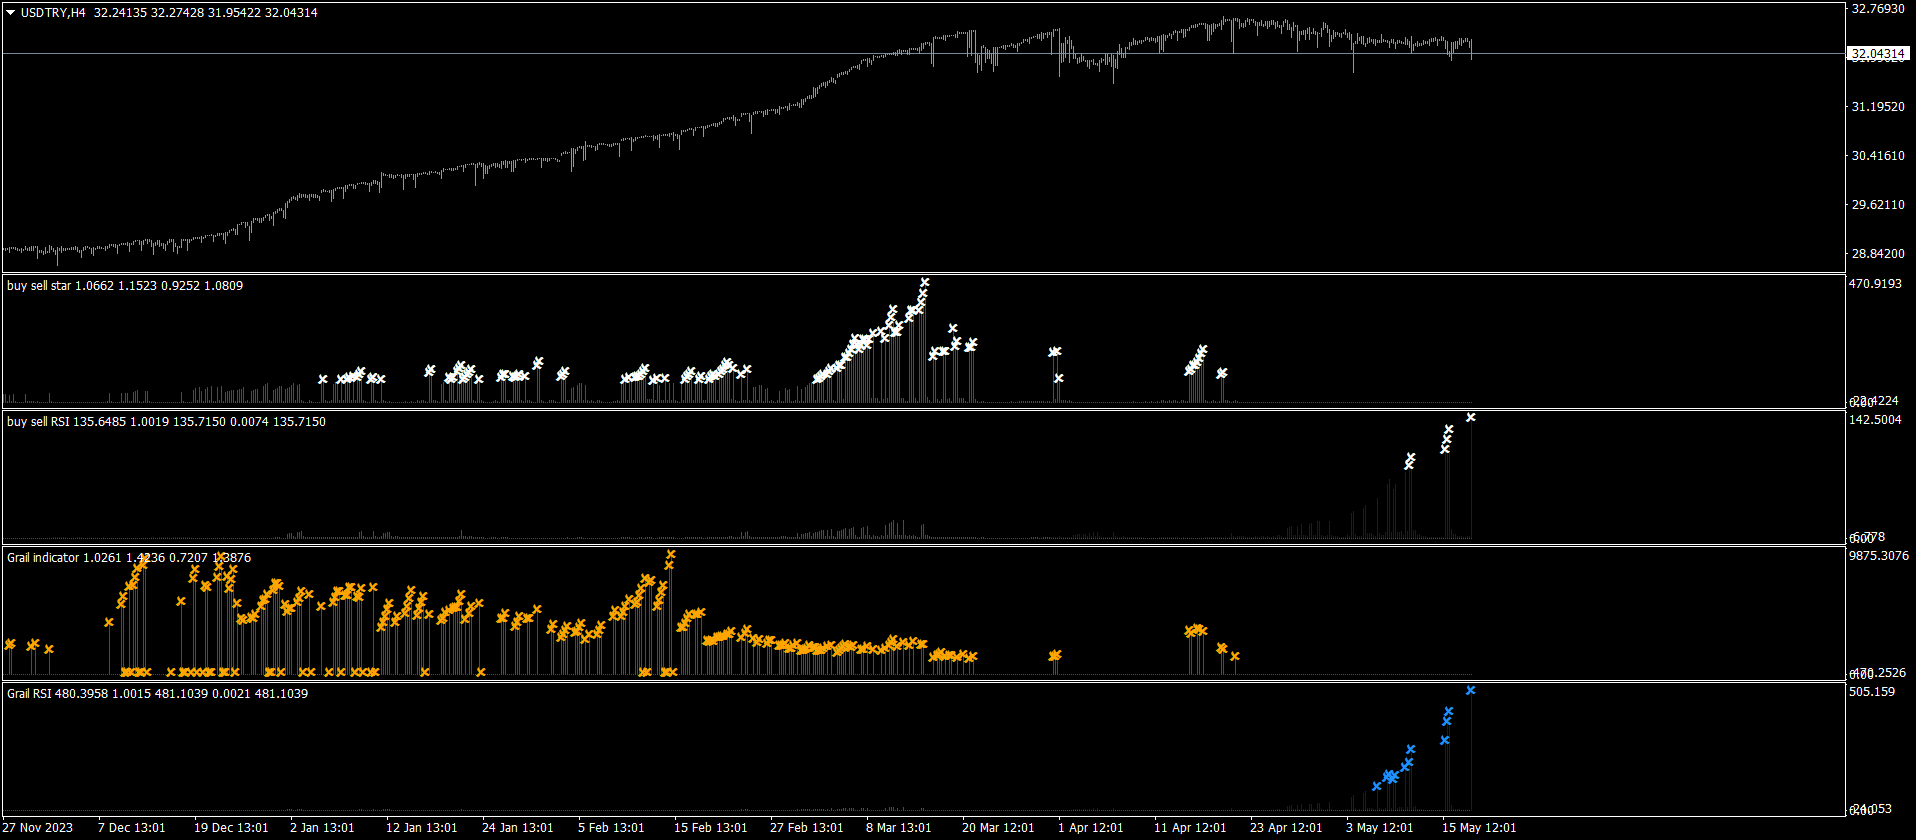Image resolution: width=1916 pixels, height=840 pixels.
Task: Click the highest orange X in Grail indicator
Action: [671, 554]
